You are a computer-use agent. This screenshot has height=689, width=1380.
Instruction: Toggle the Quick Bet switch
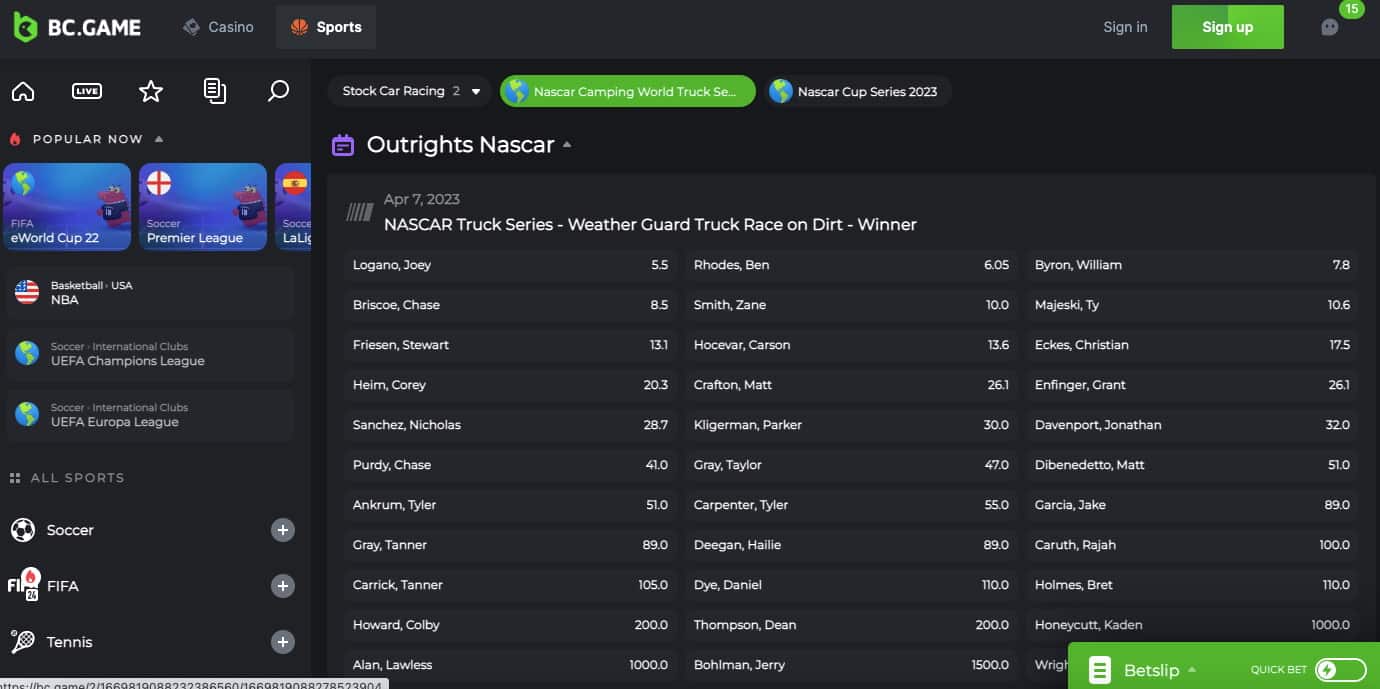tap(1340, 670)
